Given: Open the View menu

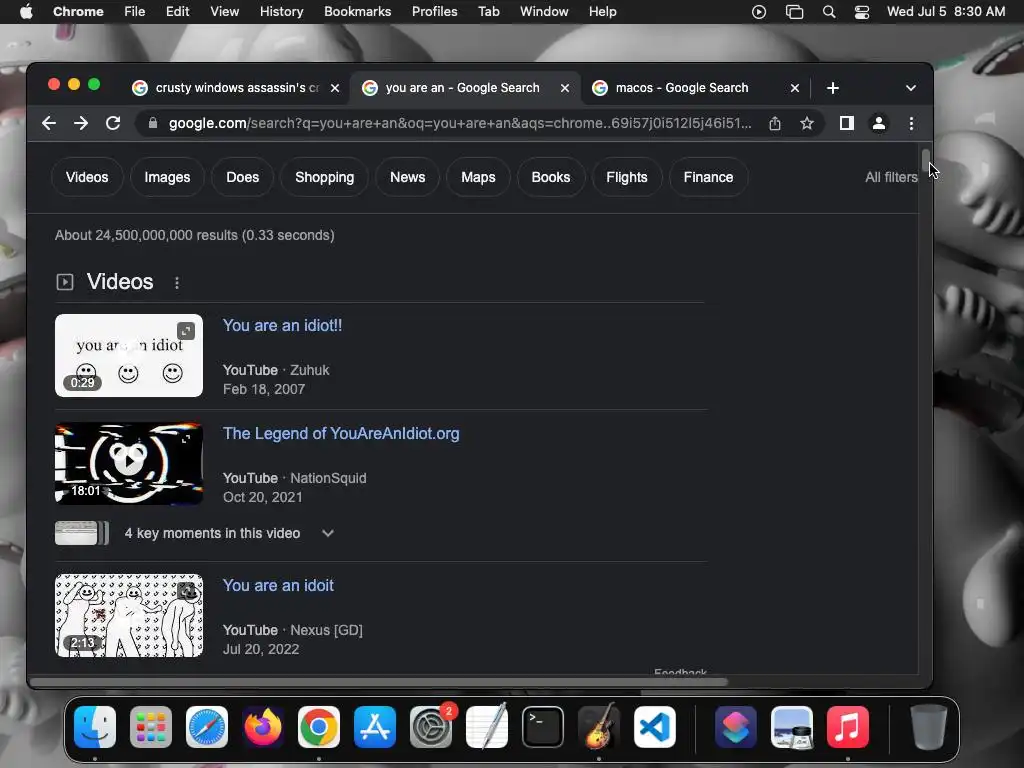Looking at the screenshot, I should click(x=224, y=12).
